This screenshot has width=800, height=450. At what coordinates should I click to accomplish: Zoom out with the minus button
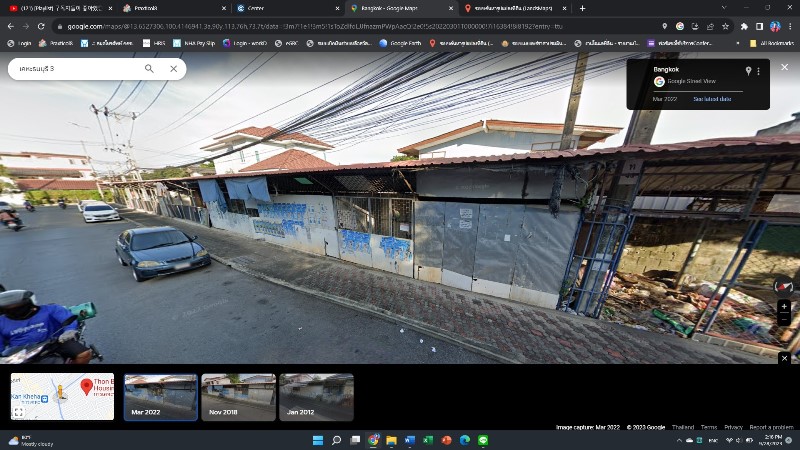784,319
